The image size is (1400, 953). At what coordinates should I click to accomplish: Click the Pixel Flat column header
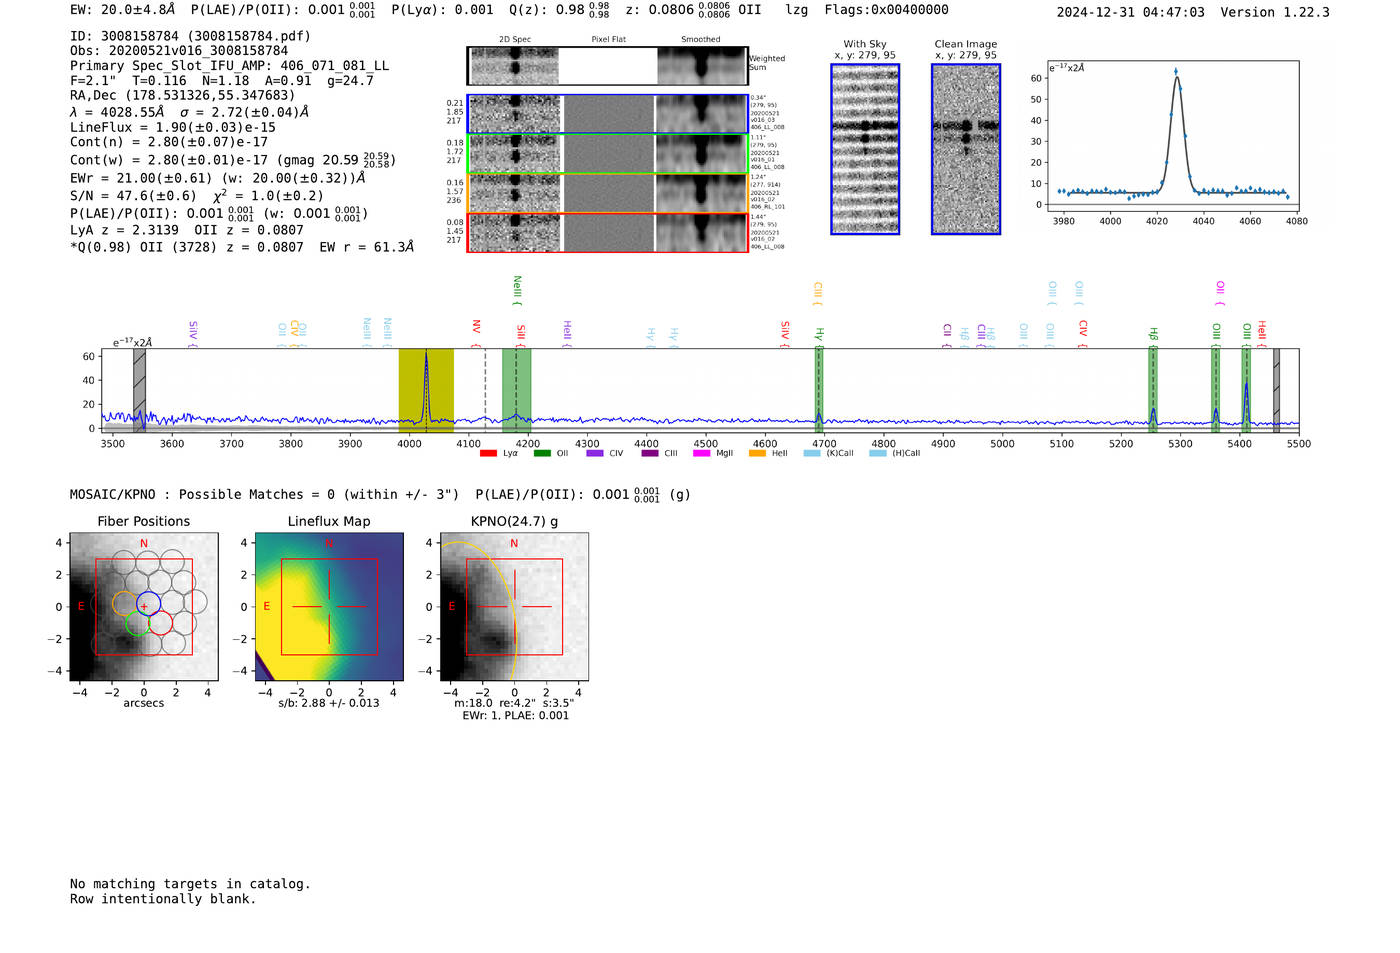[x=608, y=40]
